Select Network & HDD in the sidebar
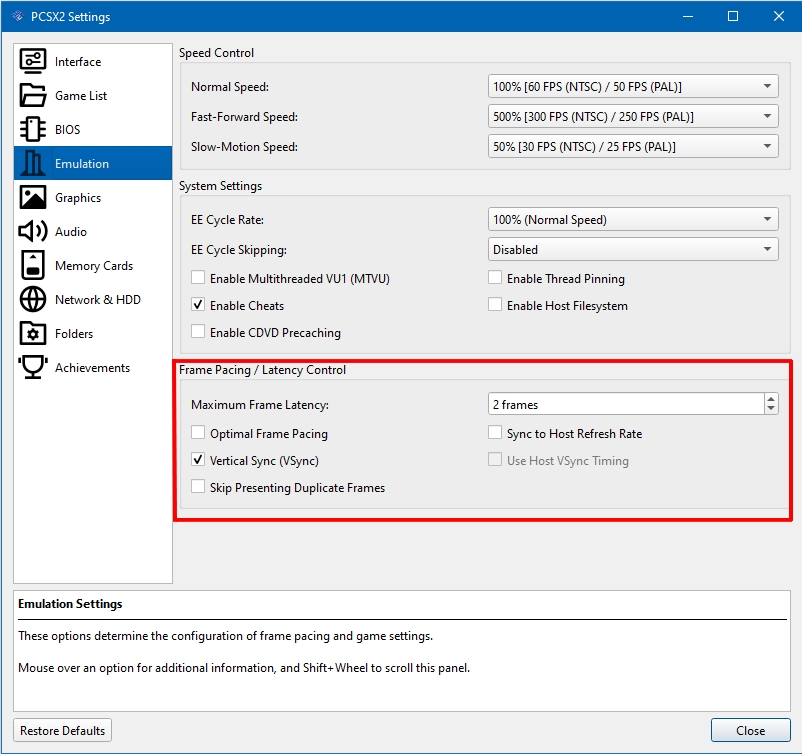The height and width of the screenshot is (754, 802). (x=93, y=299)
